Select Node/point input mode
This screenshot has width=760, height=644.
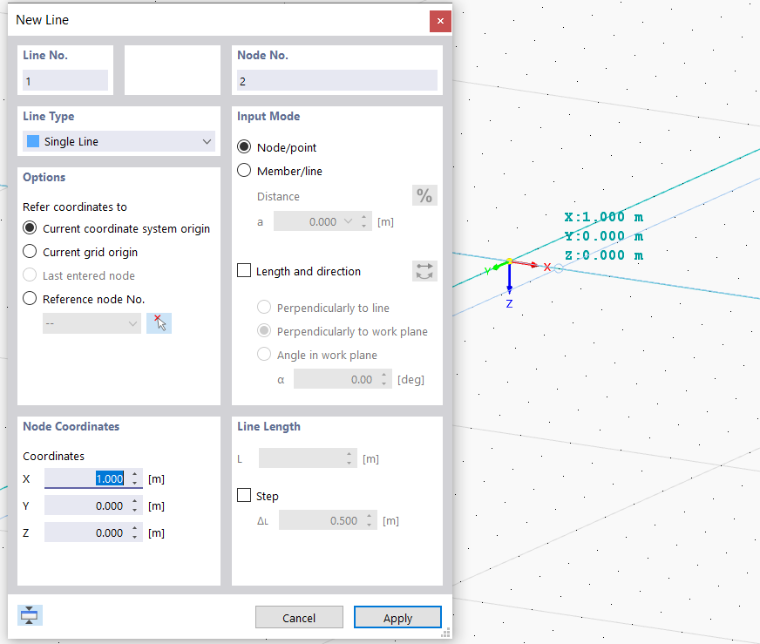(x=244, y=147)
